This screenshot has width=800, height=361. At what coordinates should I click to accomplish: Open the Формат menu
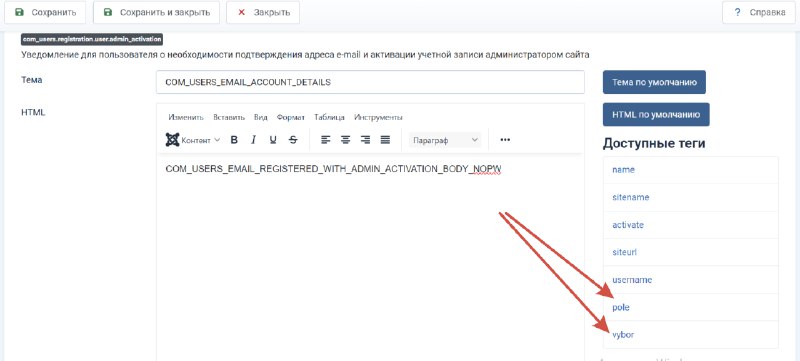tap(291, 117)
